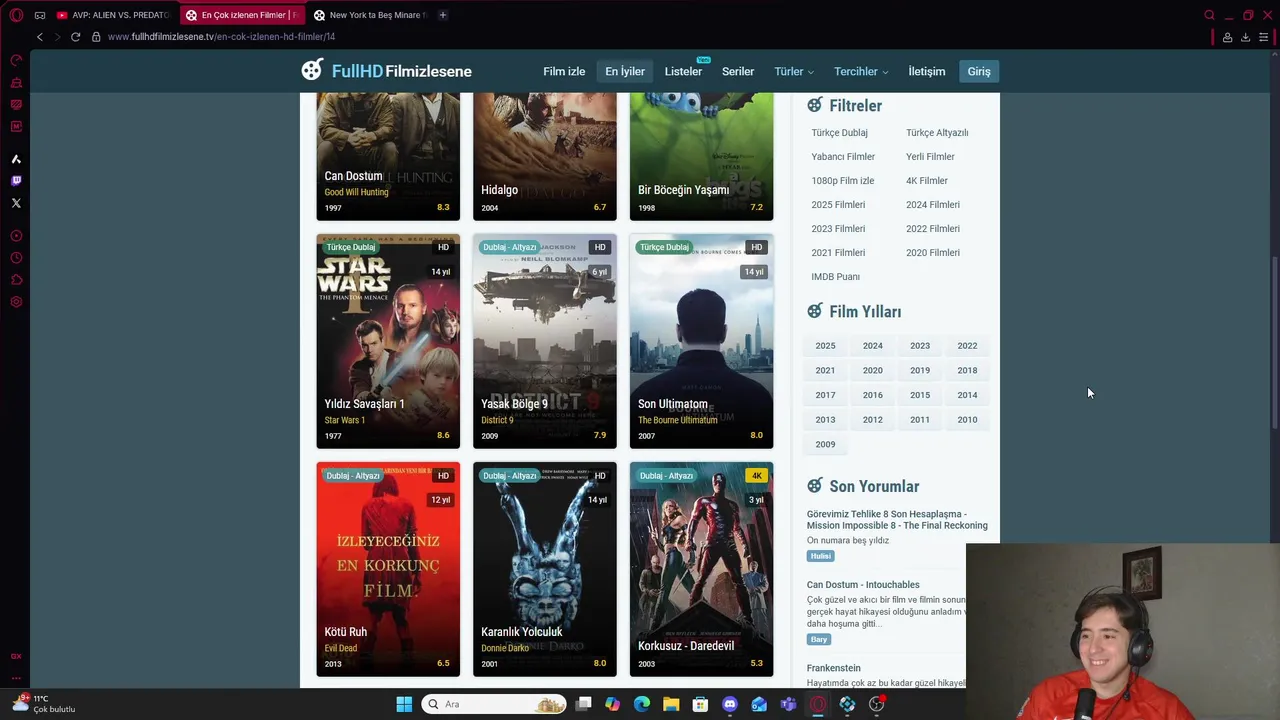Open Task View in the taskbar

[584, 704]
